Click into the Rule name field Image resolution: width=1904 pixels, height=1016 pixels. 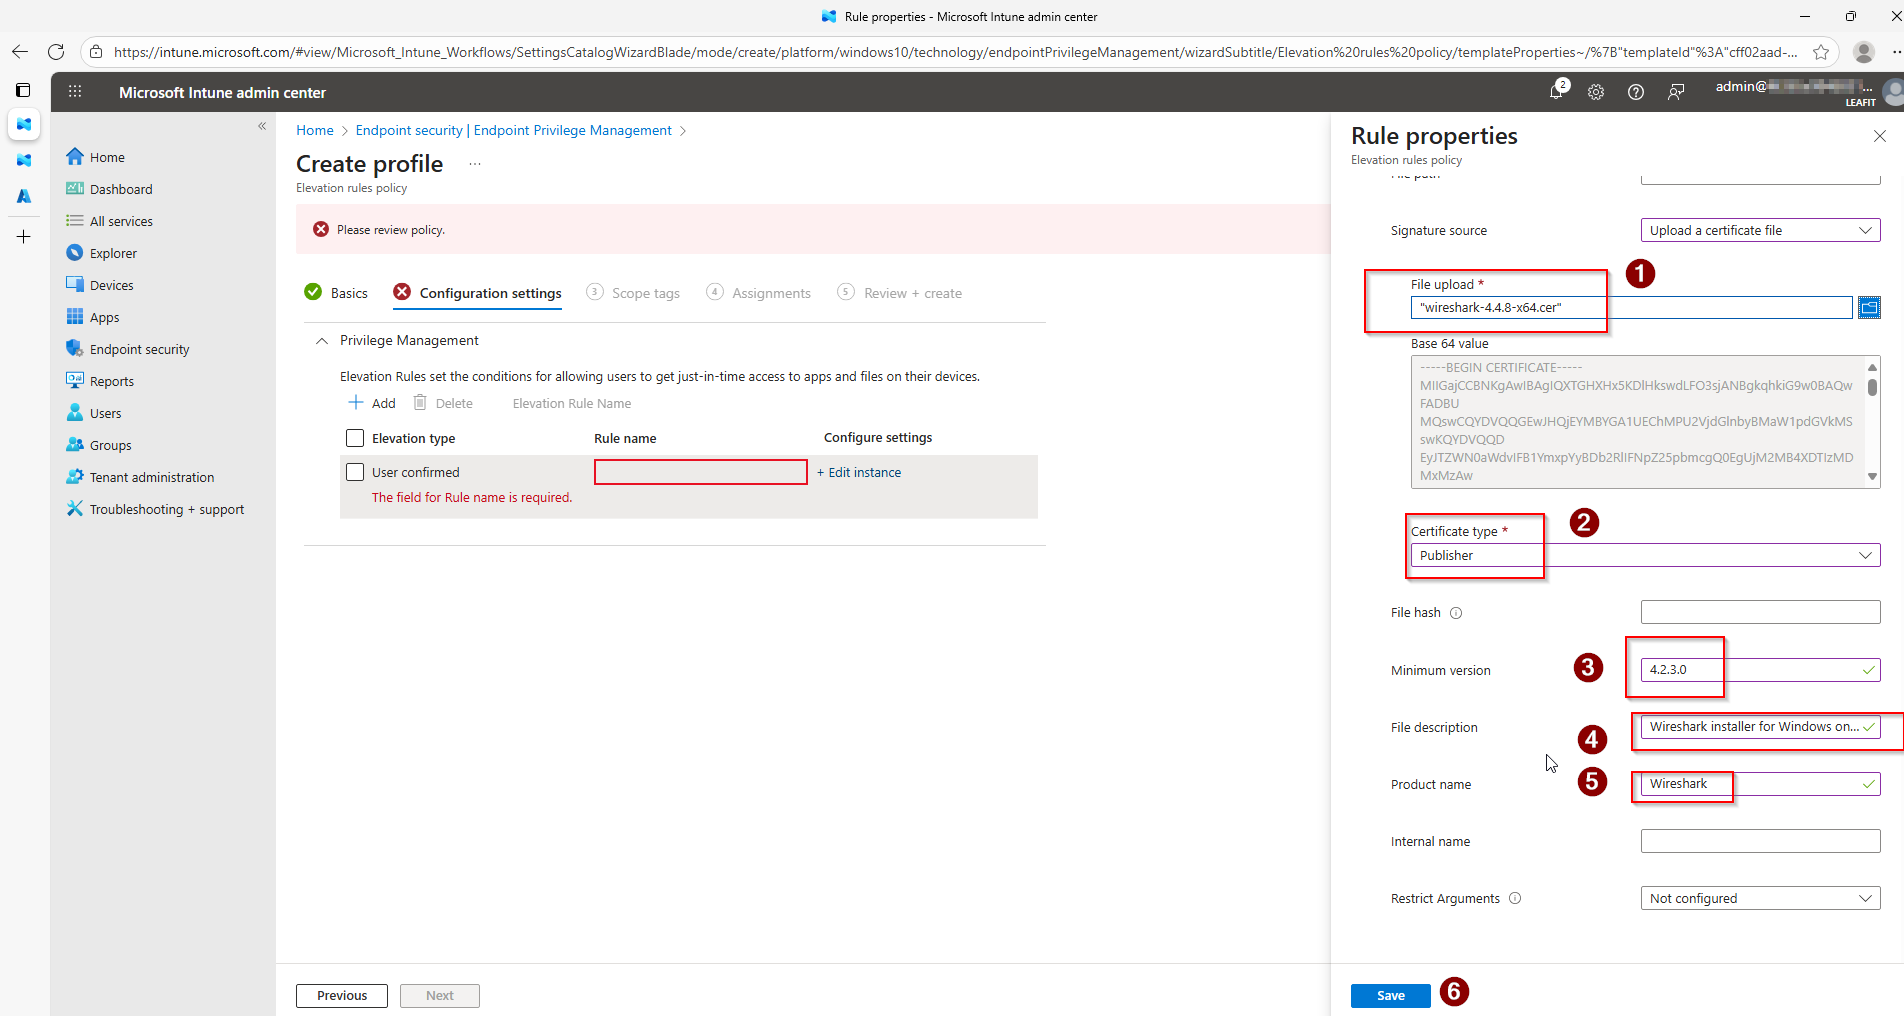tap(701, 472)
